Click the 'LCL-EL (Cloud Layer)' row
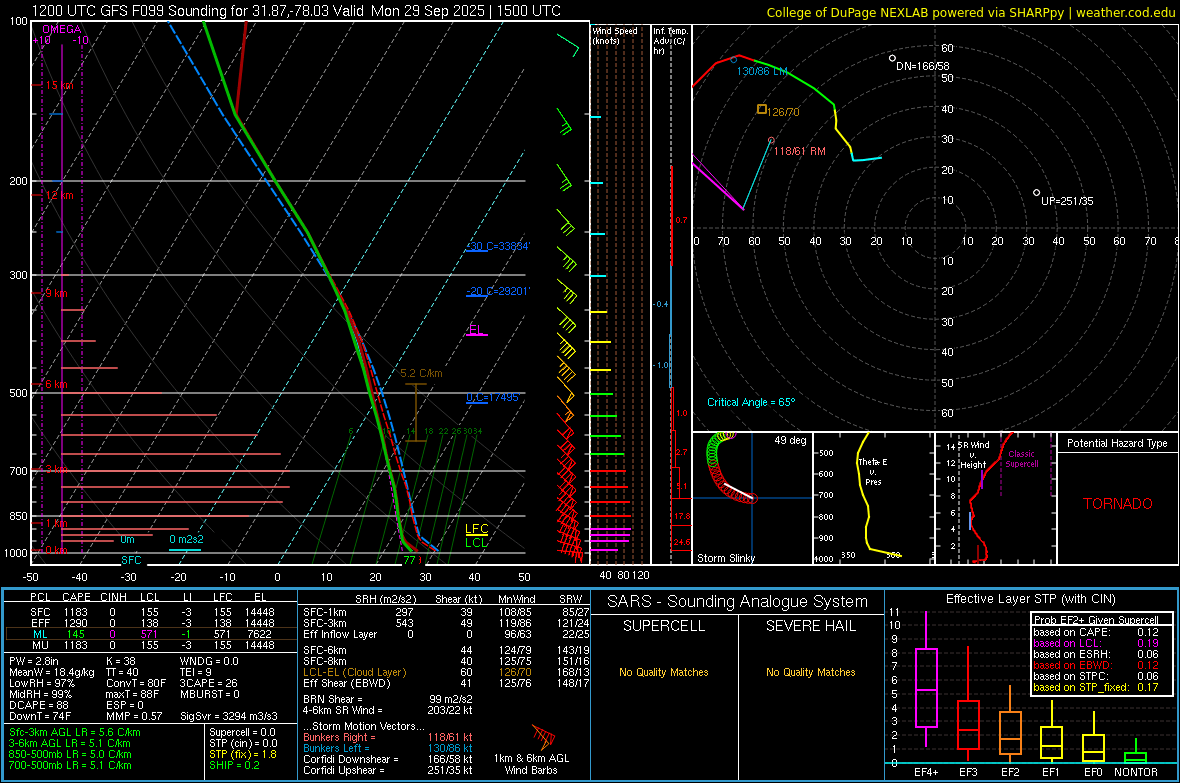 pos(446,672)
